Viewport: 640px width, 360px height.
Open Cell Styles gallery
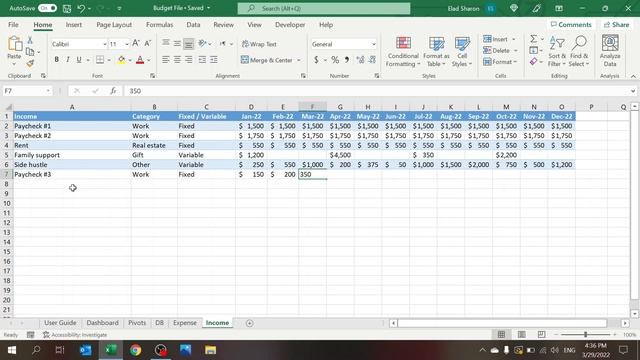point(462,52)
